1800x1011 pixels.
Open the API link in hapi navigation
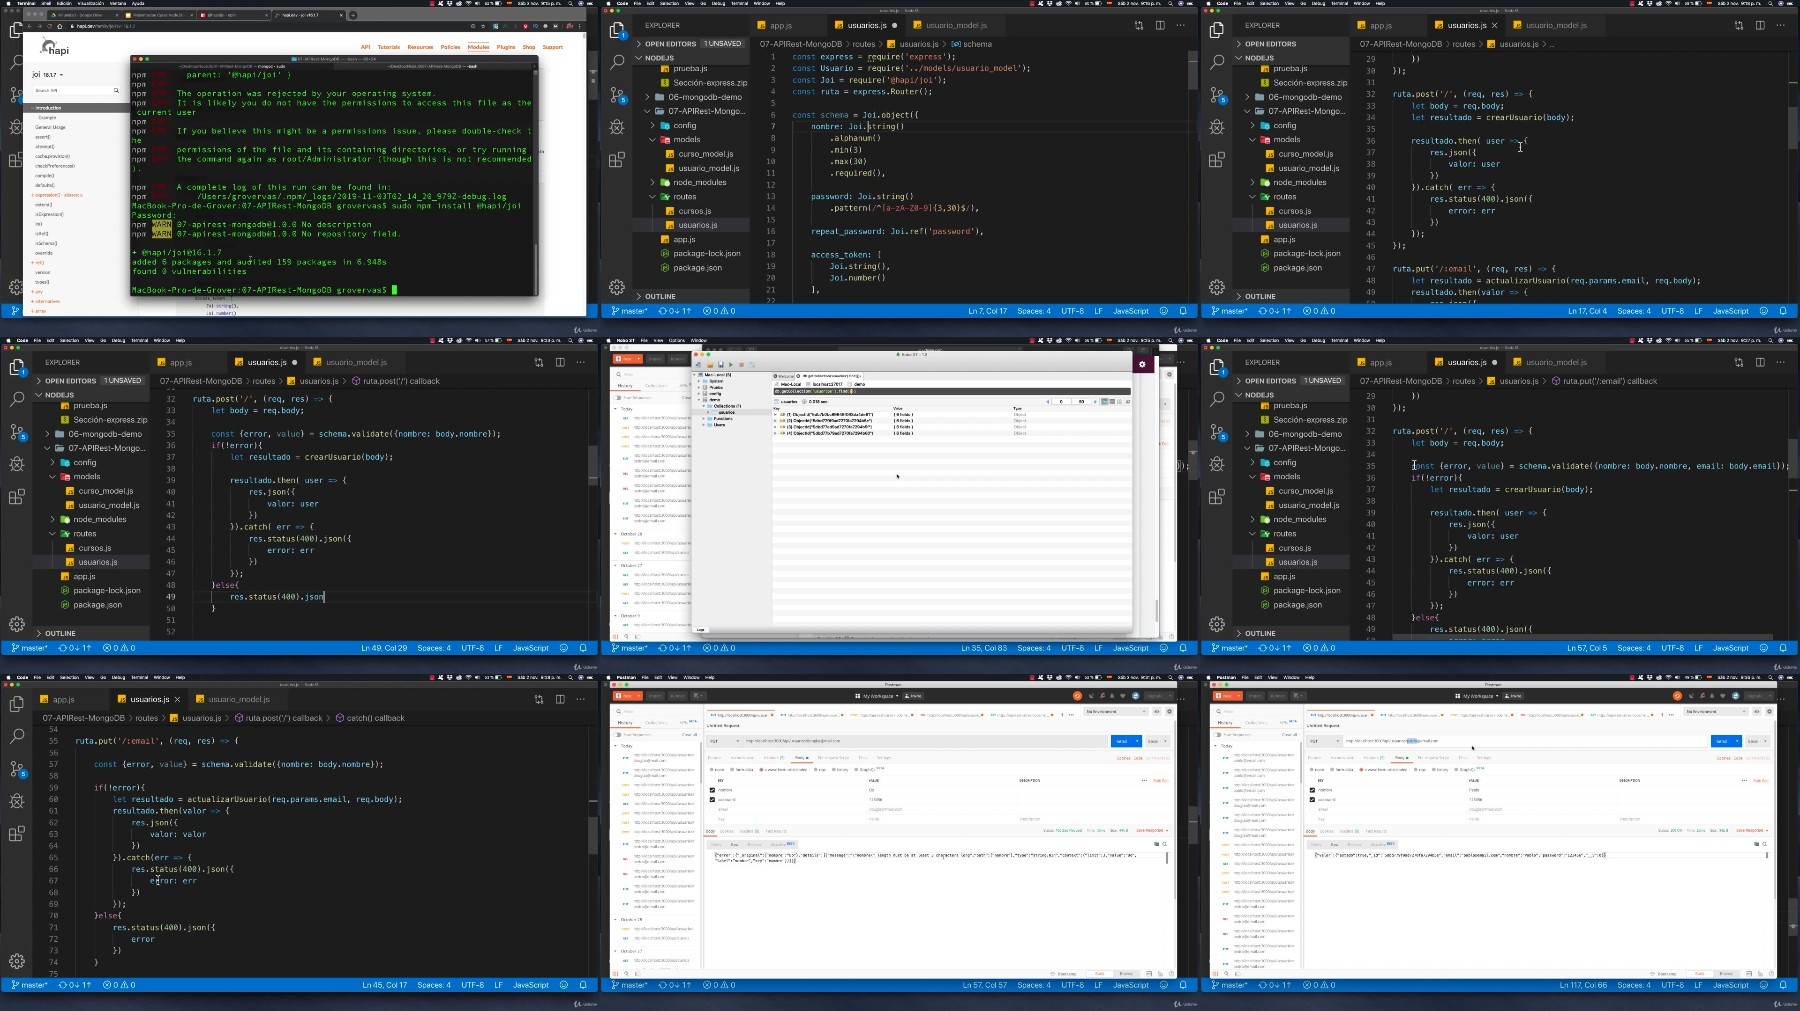[365, 47]
